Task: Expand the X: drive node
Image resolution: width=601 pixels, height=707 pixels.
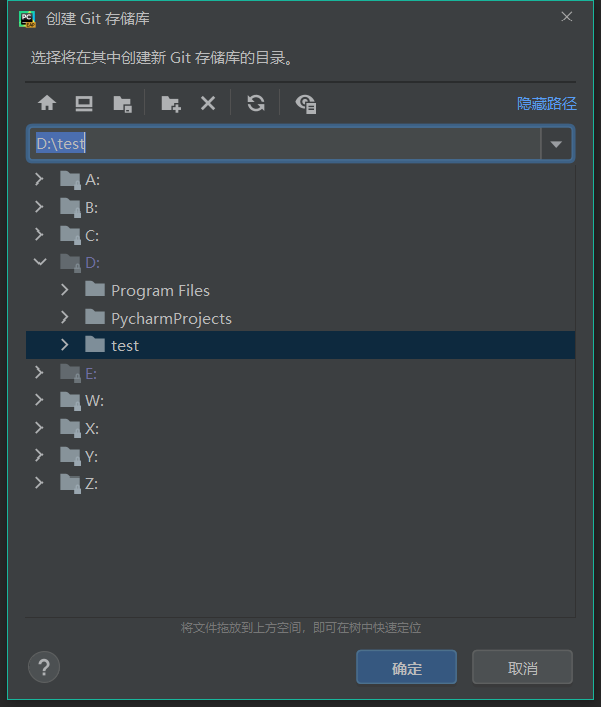Action: 39,428
